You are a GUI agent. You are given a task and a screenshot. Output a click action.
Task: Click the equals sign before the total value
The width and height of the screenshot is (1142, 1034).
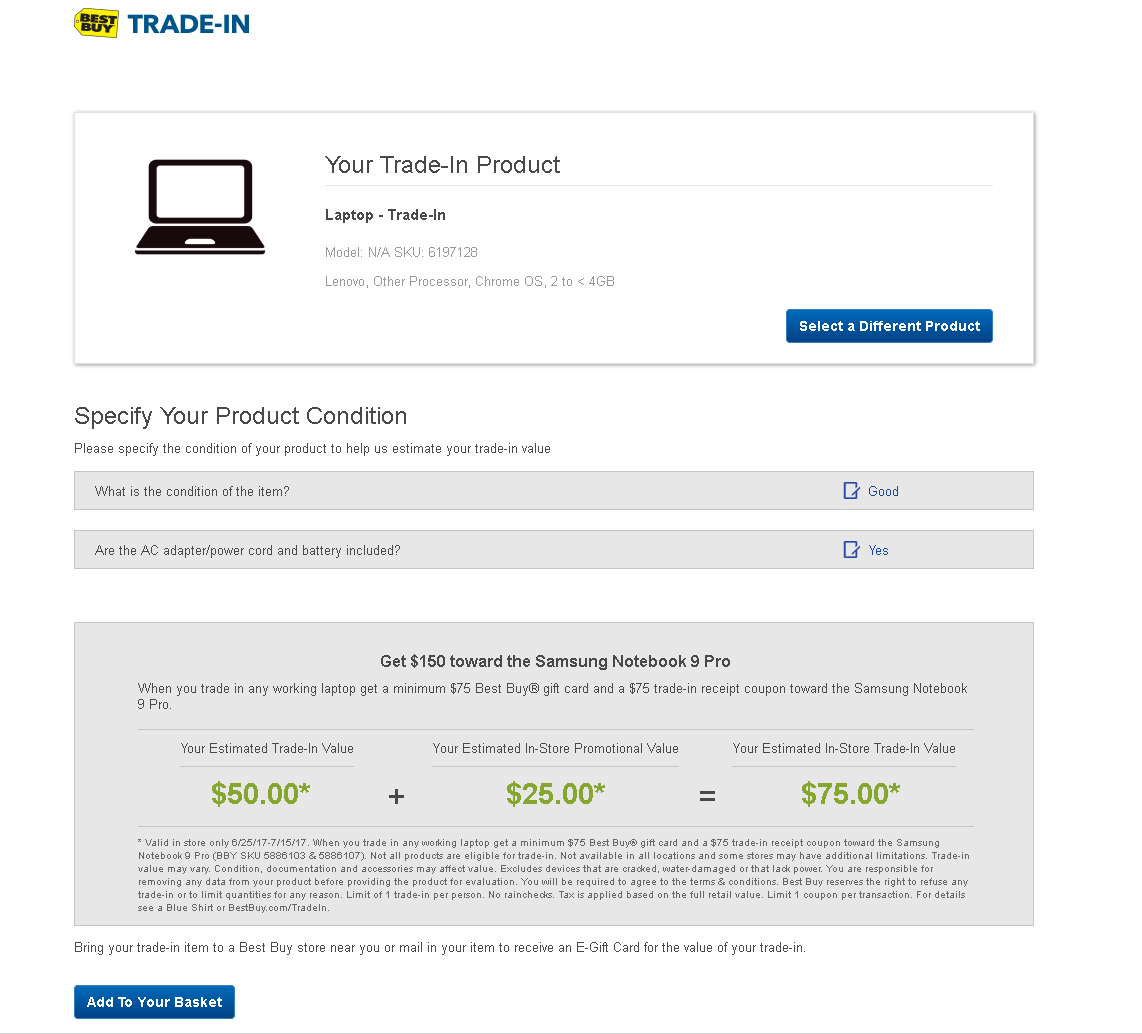click(x=707, y=797)
